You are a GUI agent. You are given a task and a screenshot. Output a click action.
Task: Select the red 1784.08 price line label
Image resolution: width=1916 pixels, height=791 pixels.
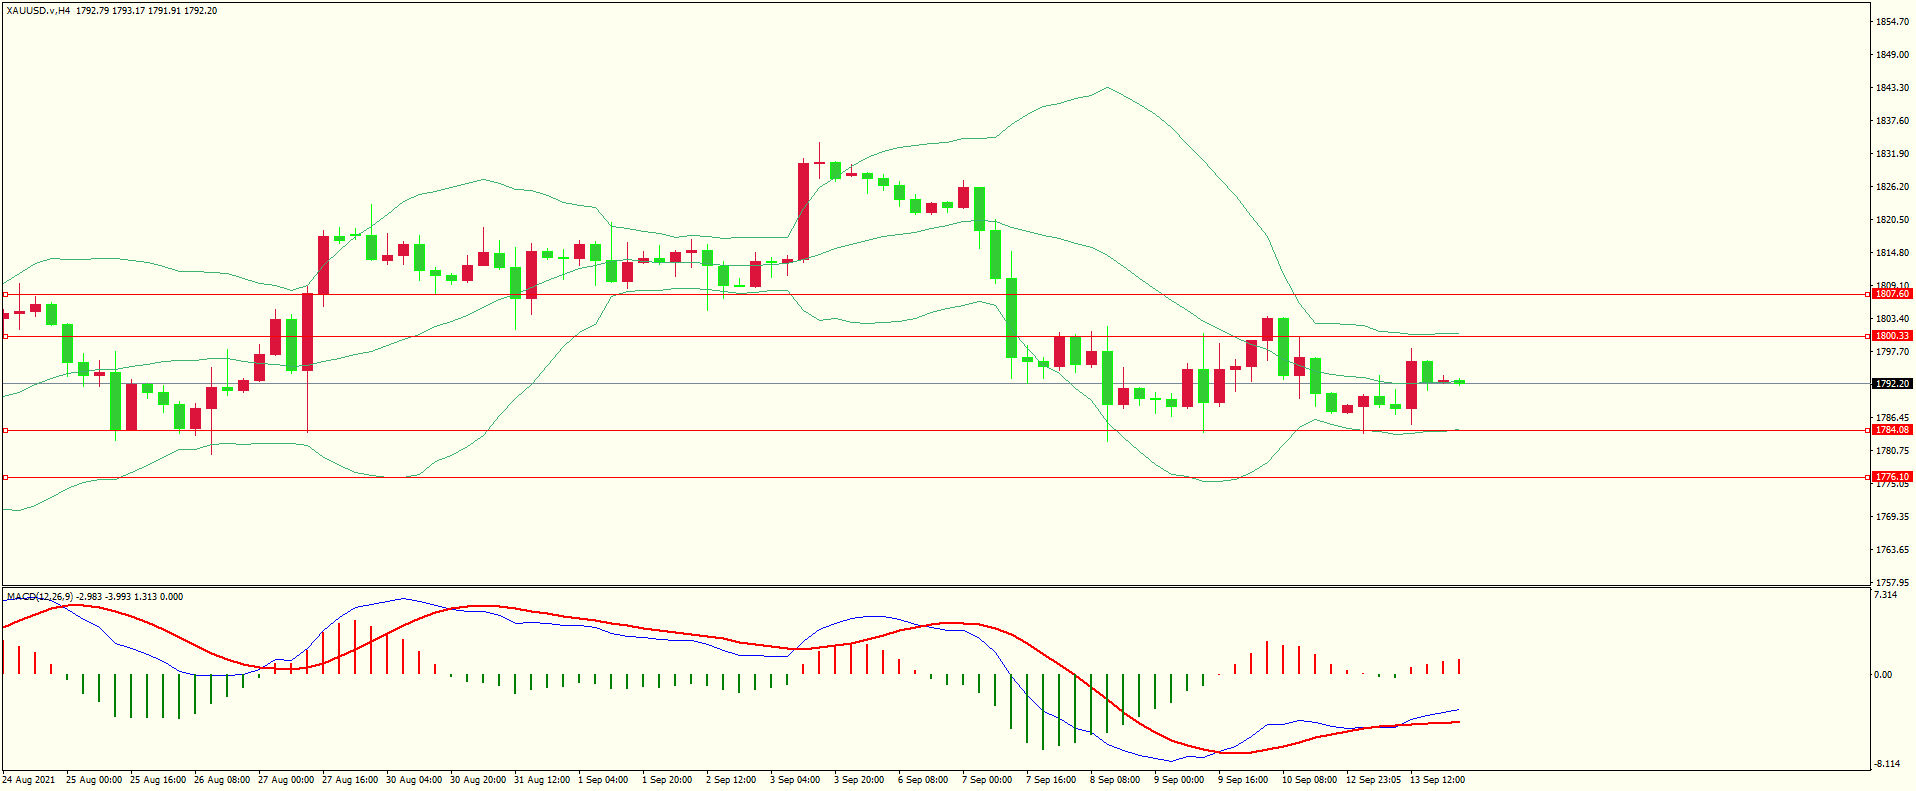pos(1892,430)
